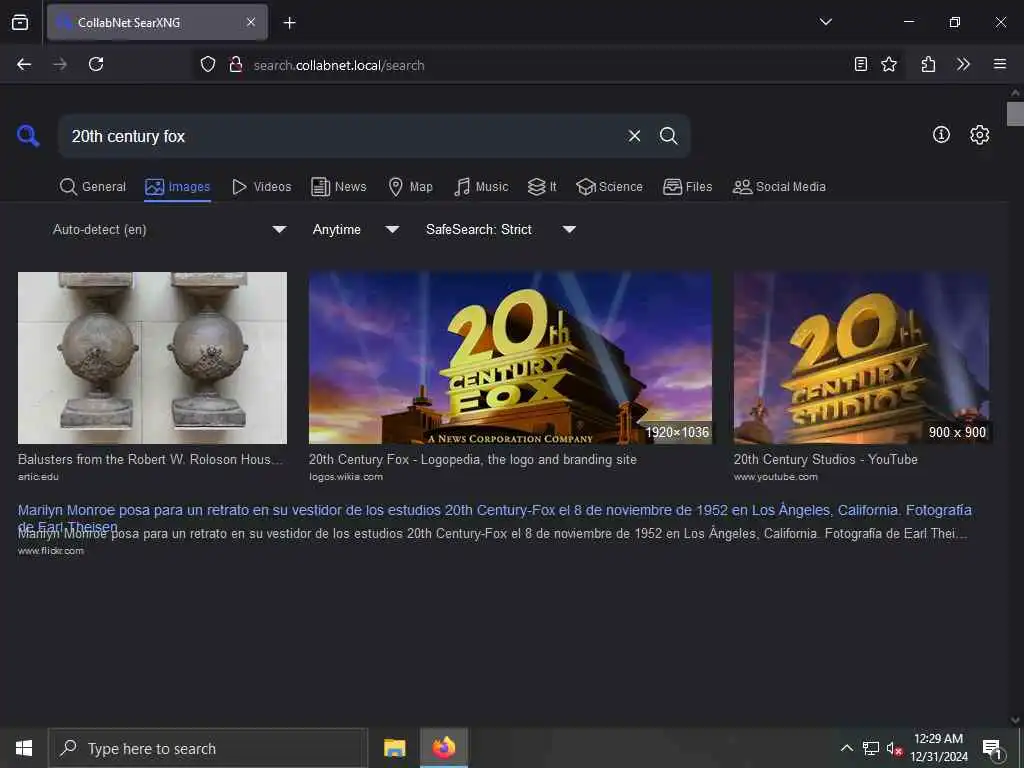Image resolution: width=1024 pixels, height=768 pixels.
Task: Open the notification center icon
Action: pos(992,749)
